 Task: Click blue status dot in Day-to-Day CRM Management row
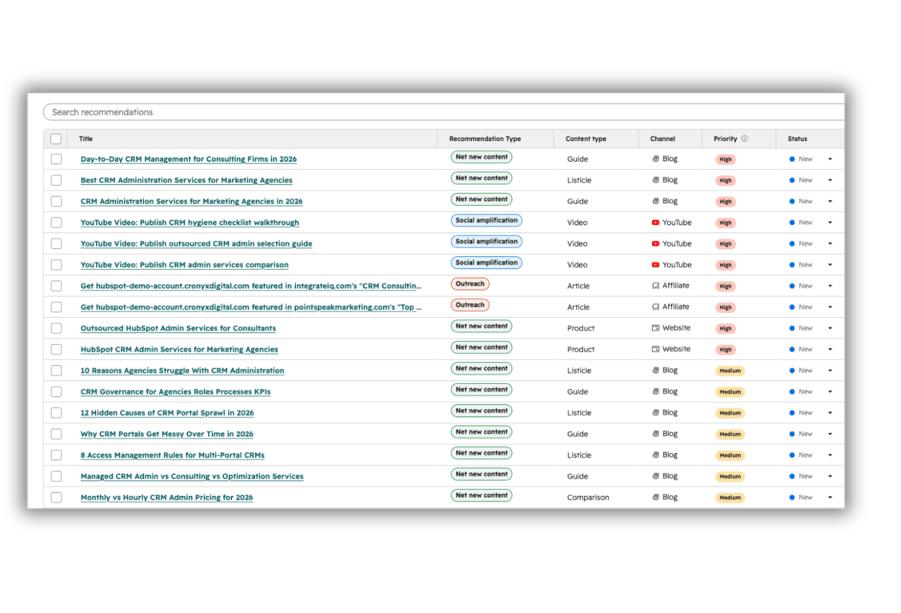(792, 159)
